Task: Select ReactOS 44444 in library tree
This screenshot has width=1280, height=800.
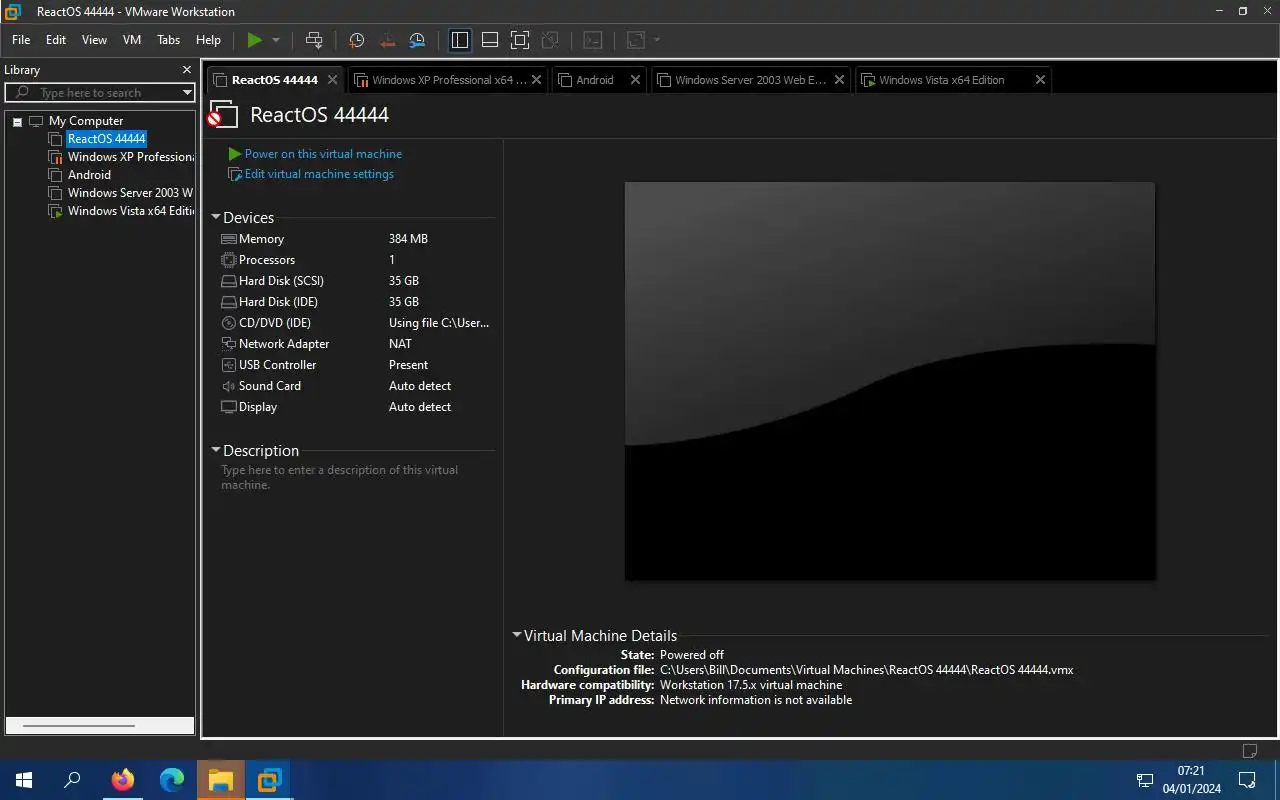Action: pos(106,139)
